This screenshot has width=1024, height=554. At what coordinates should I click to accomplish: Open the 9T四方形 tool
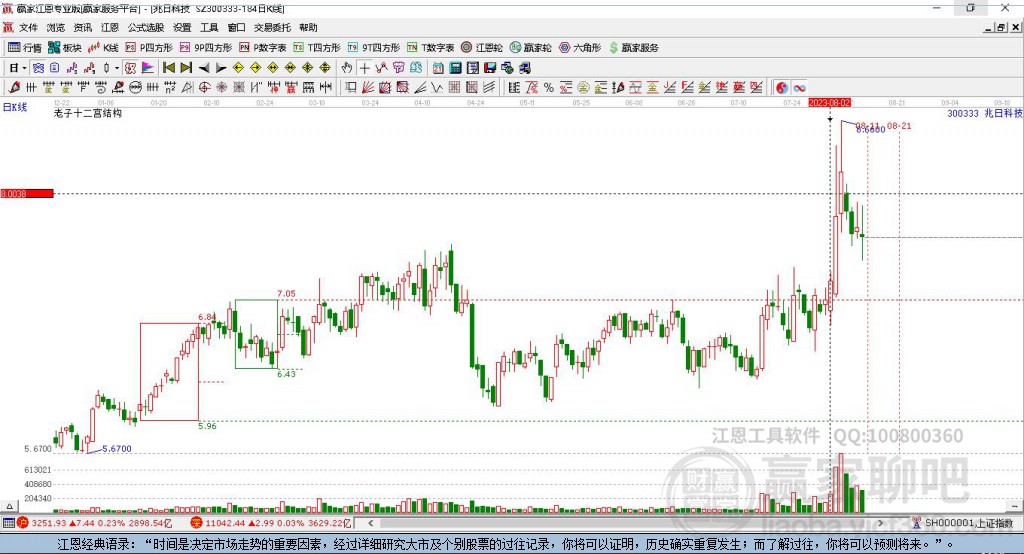click(374, 48)
